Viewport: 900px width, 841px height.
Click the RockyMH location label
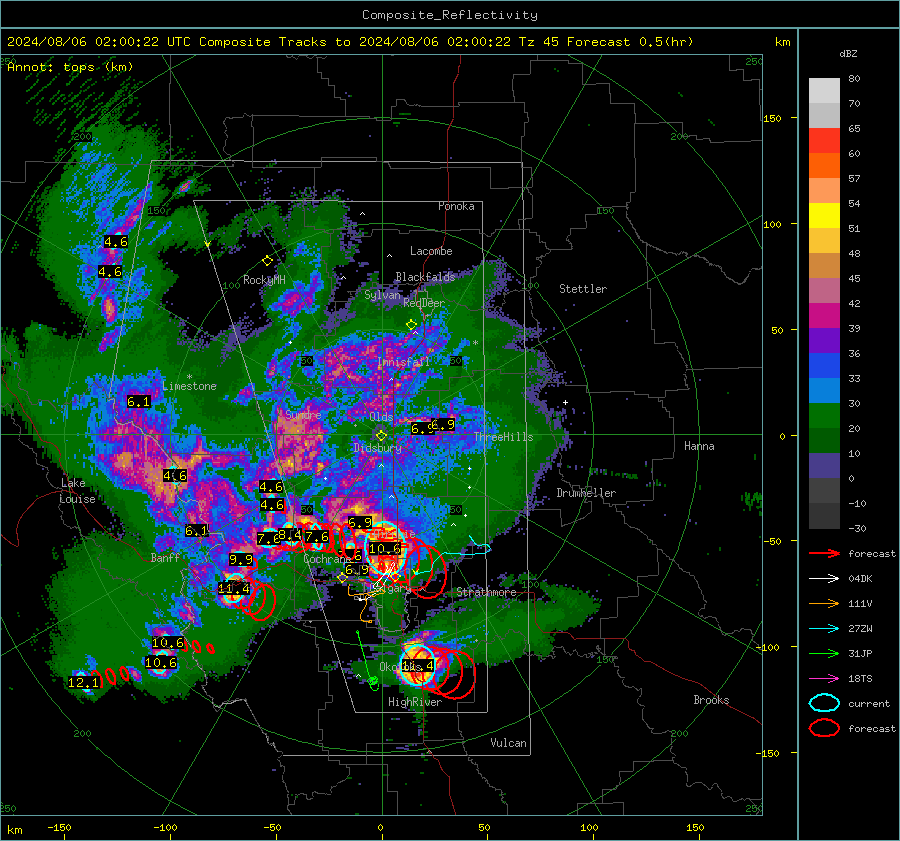point(264,280)
